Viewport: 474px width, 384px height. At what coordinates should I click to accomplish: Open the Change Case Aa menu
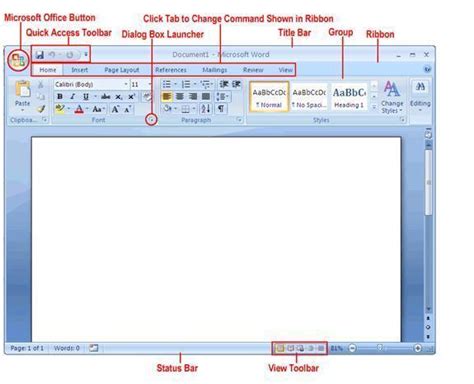[x=98, y=109]
